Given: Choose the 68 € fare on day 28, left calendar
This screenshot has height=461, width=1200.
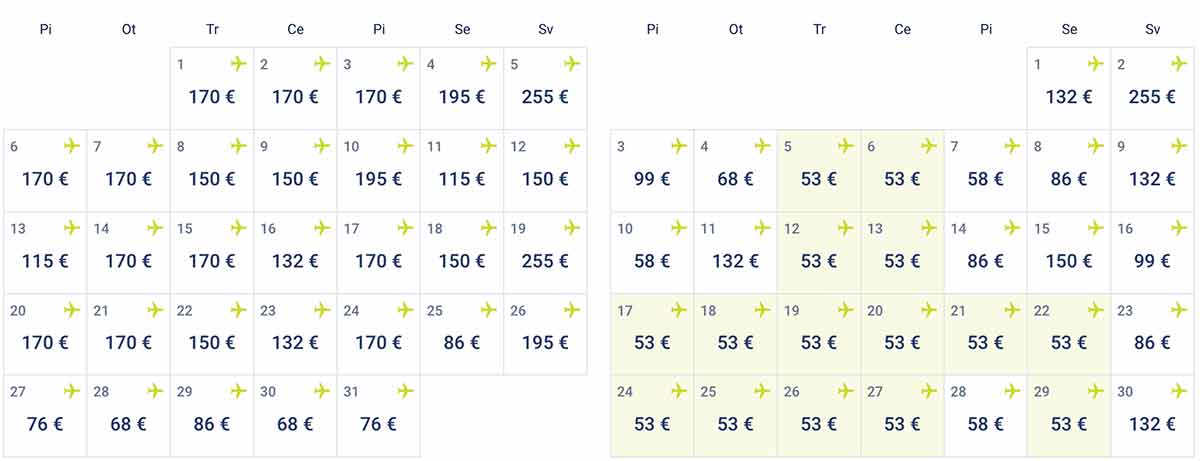Looking at the screenshot, I should (128, 425).
